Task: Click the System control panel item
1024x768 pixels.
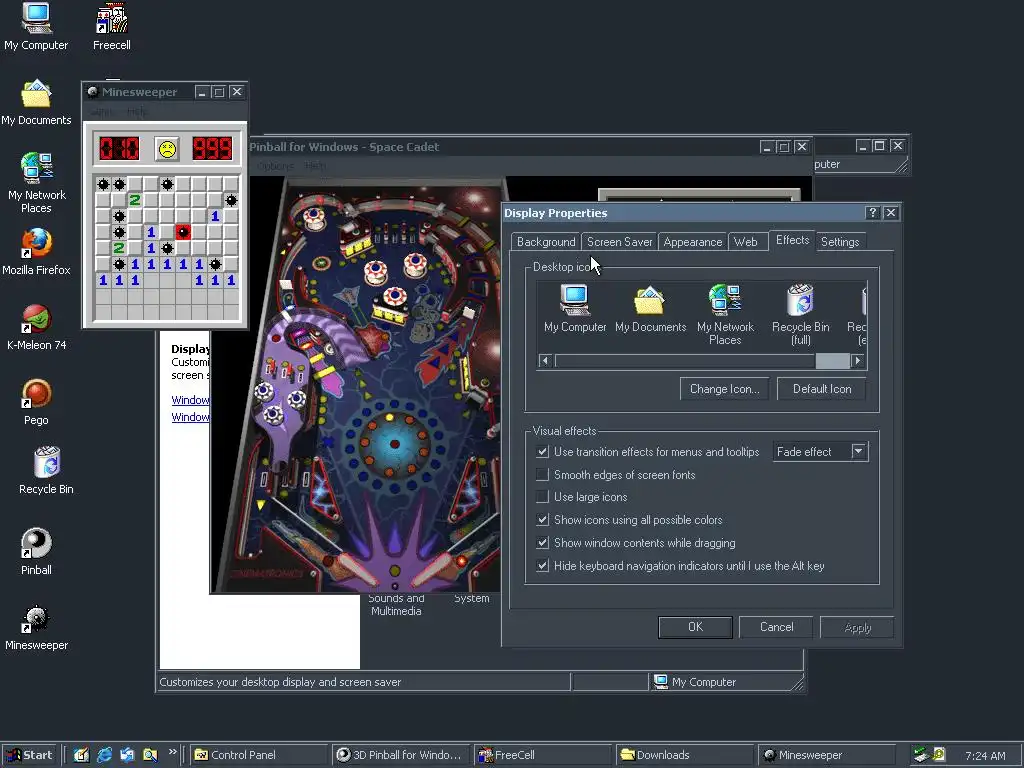Action: tap(472, 598)
